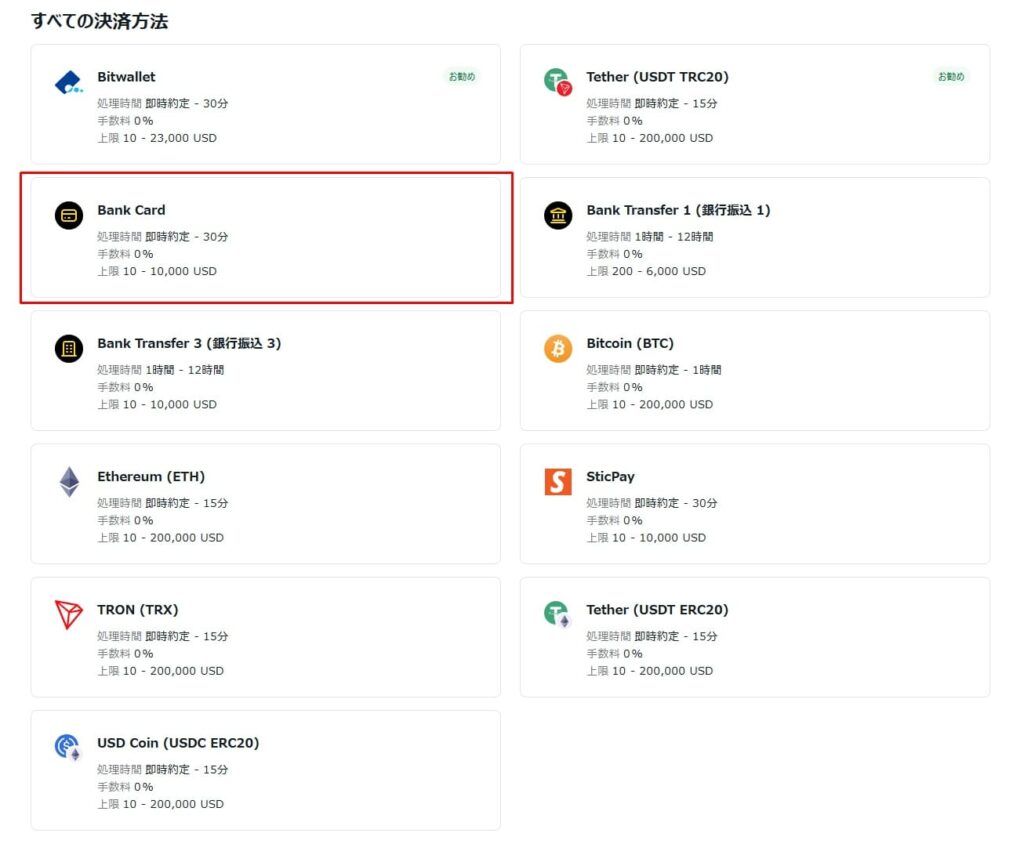Click the Tether USDT ERC20 icon
The height and width of the screenshot is (862, 1024).
tap(557, 615)
